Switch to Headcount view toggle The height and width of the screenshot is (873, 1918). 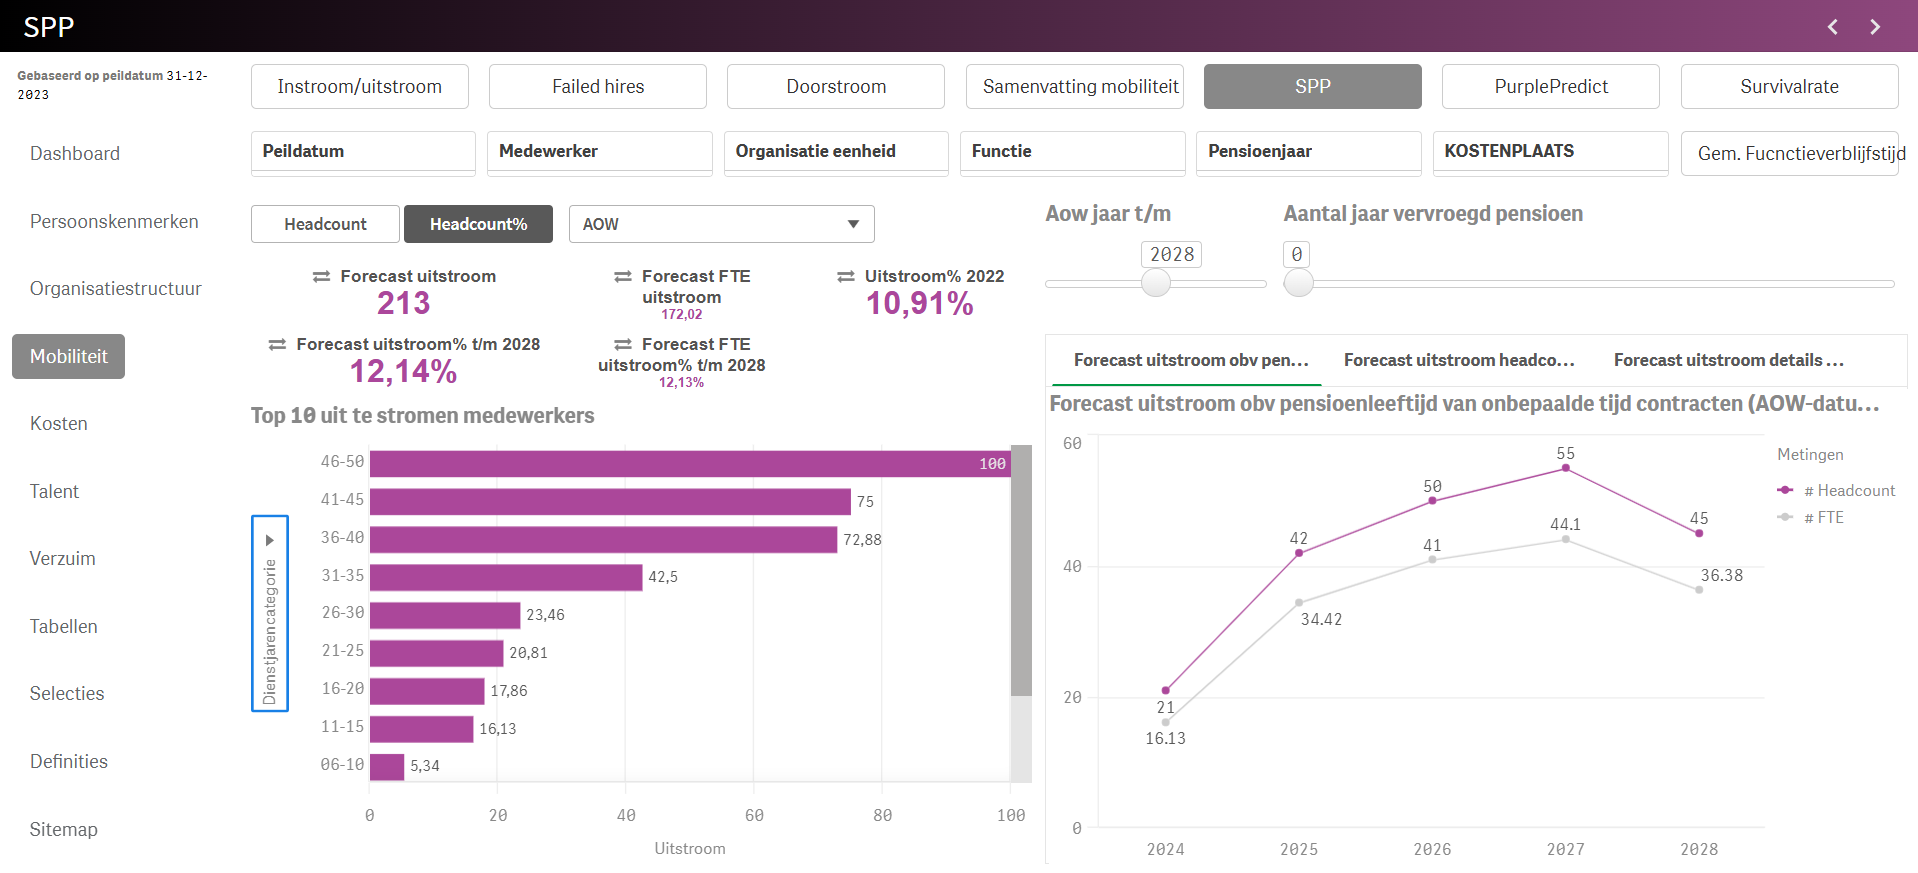click(x=325, y=224)
